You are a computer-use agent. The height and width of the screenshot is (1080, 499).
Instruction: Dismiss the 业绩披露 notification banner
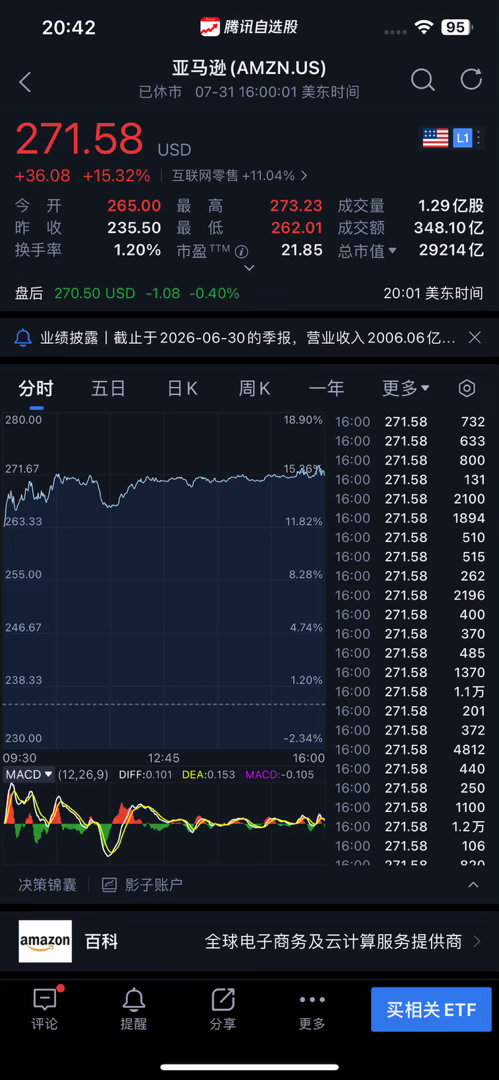pyautogui.click(x=475, y=338)
